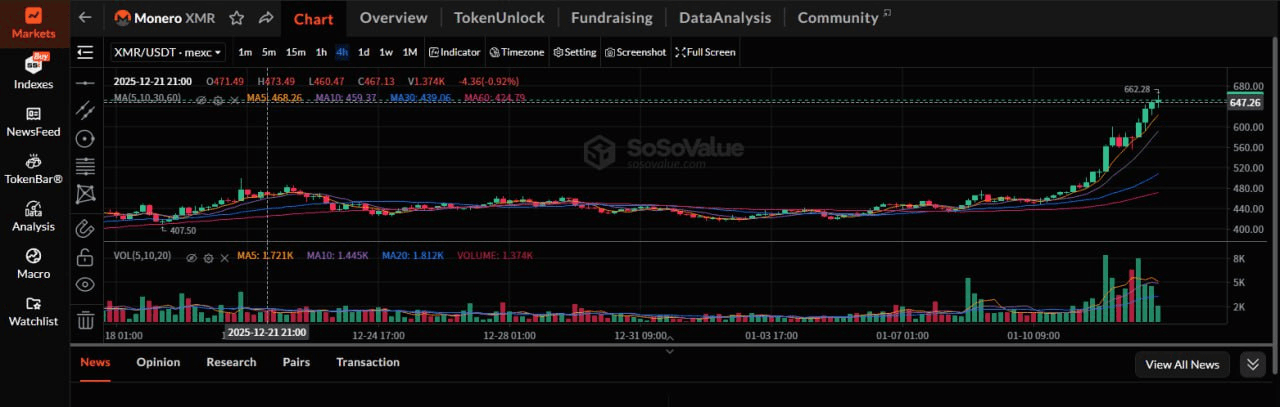Select the Opinion tab
Image resolution: width=1280 pixels, height=407 pixels.
click(158, 362)
